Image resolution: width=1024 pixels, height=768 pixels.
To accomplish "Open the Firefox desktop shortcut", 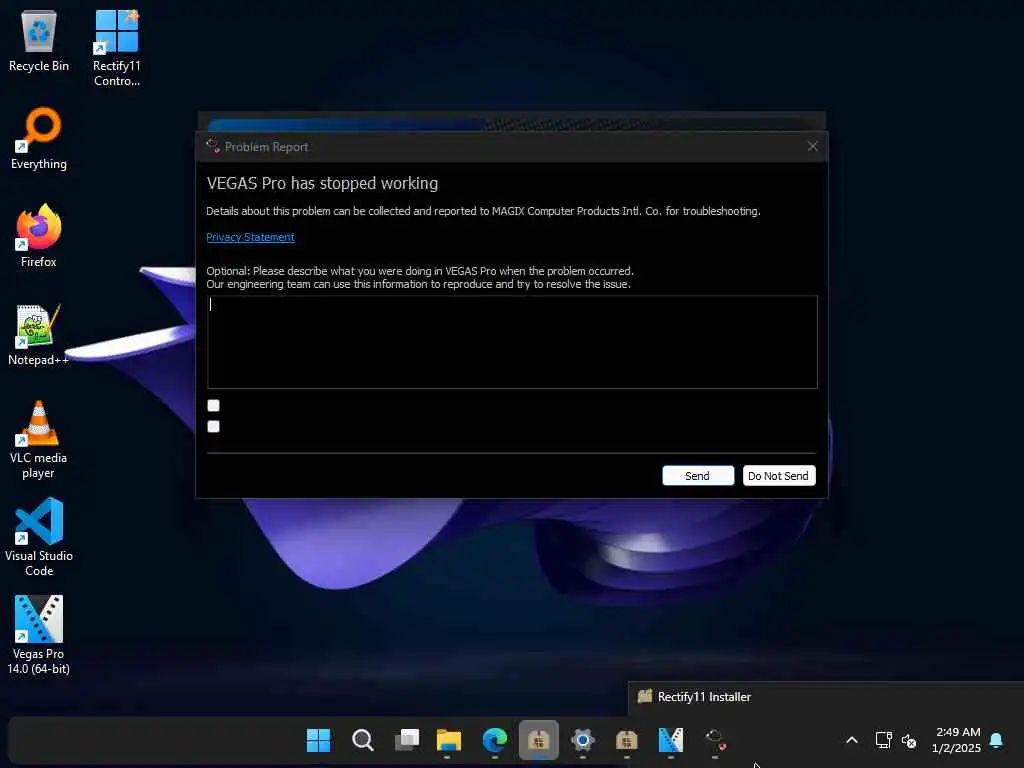I will tap(39, 236).
